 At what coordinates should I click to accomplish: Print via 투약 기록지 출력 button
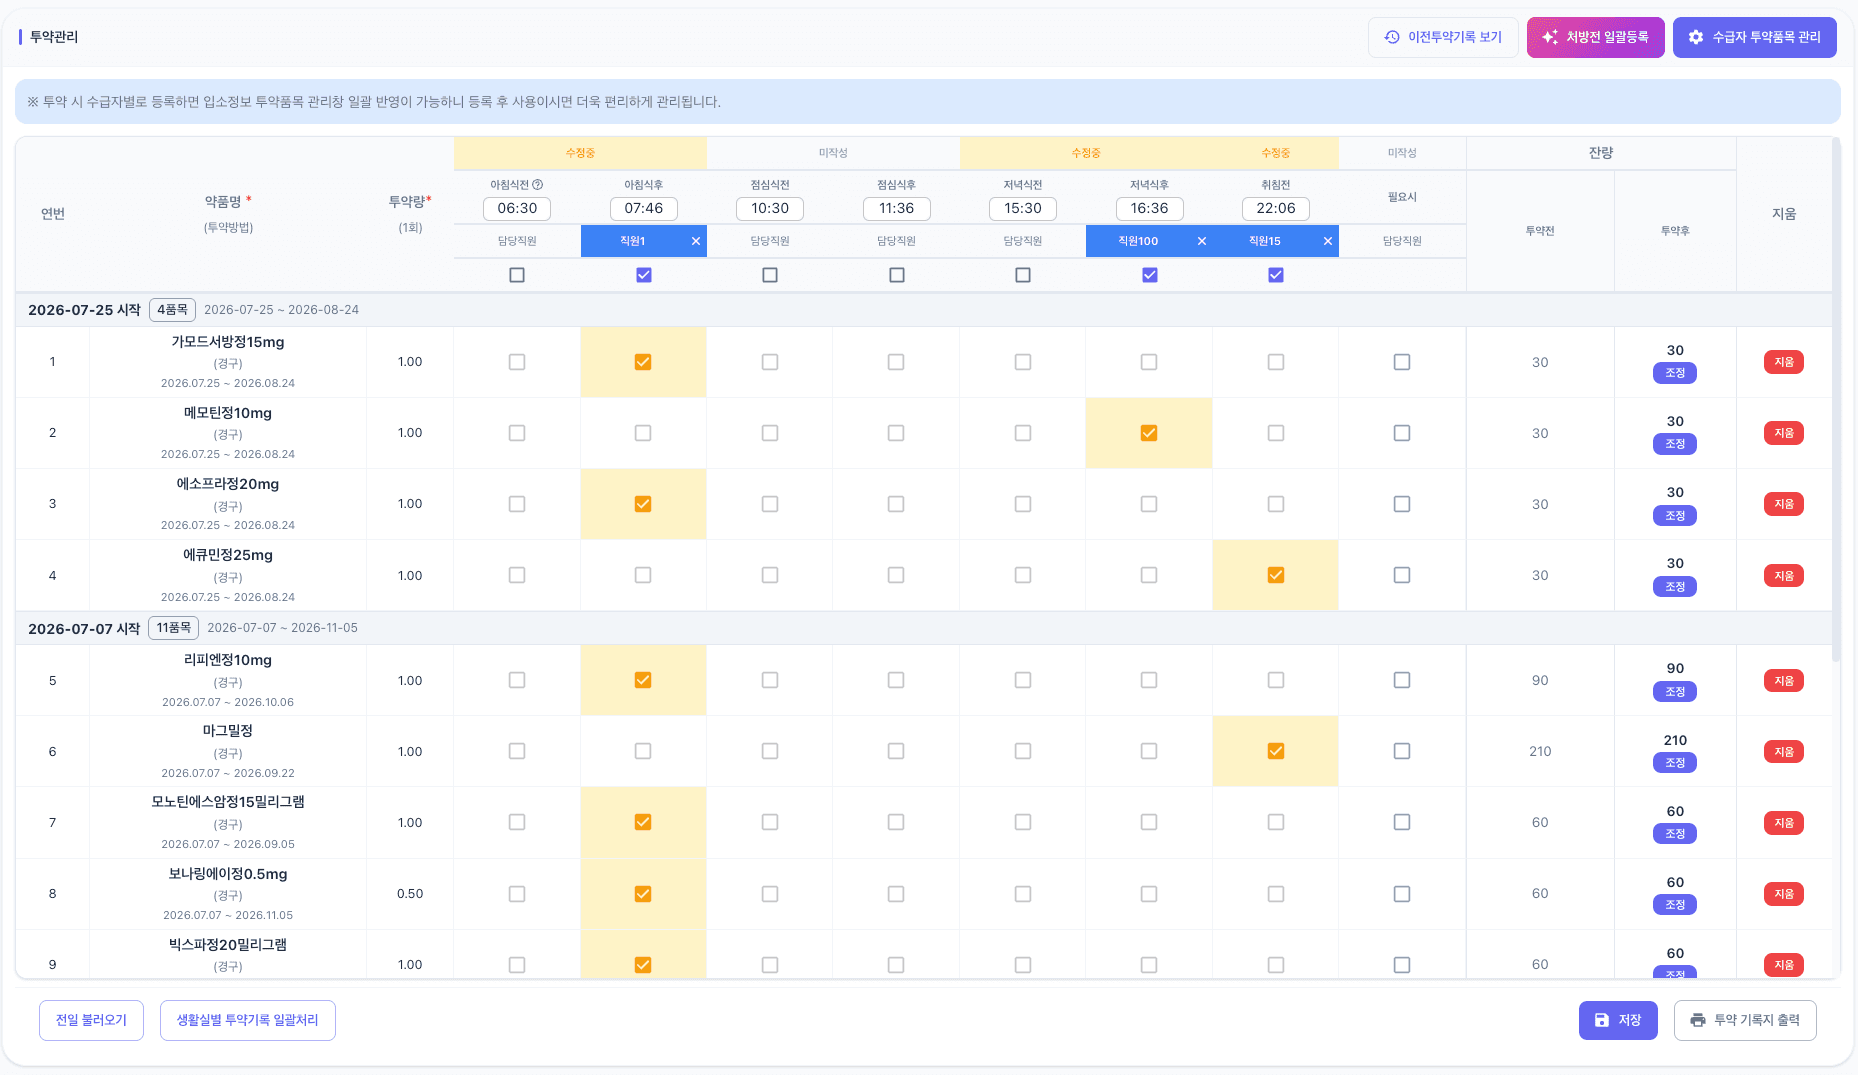(1745, 1020)
